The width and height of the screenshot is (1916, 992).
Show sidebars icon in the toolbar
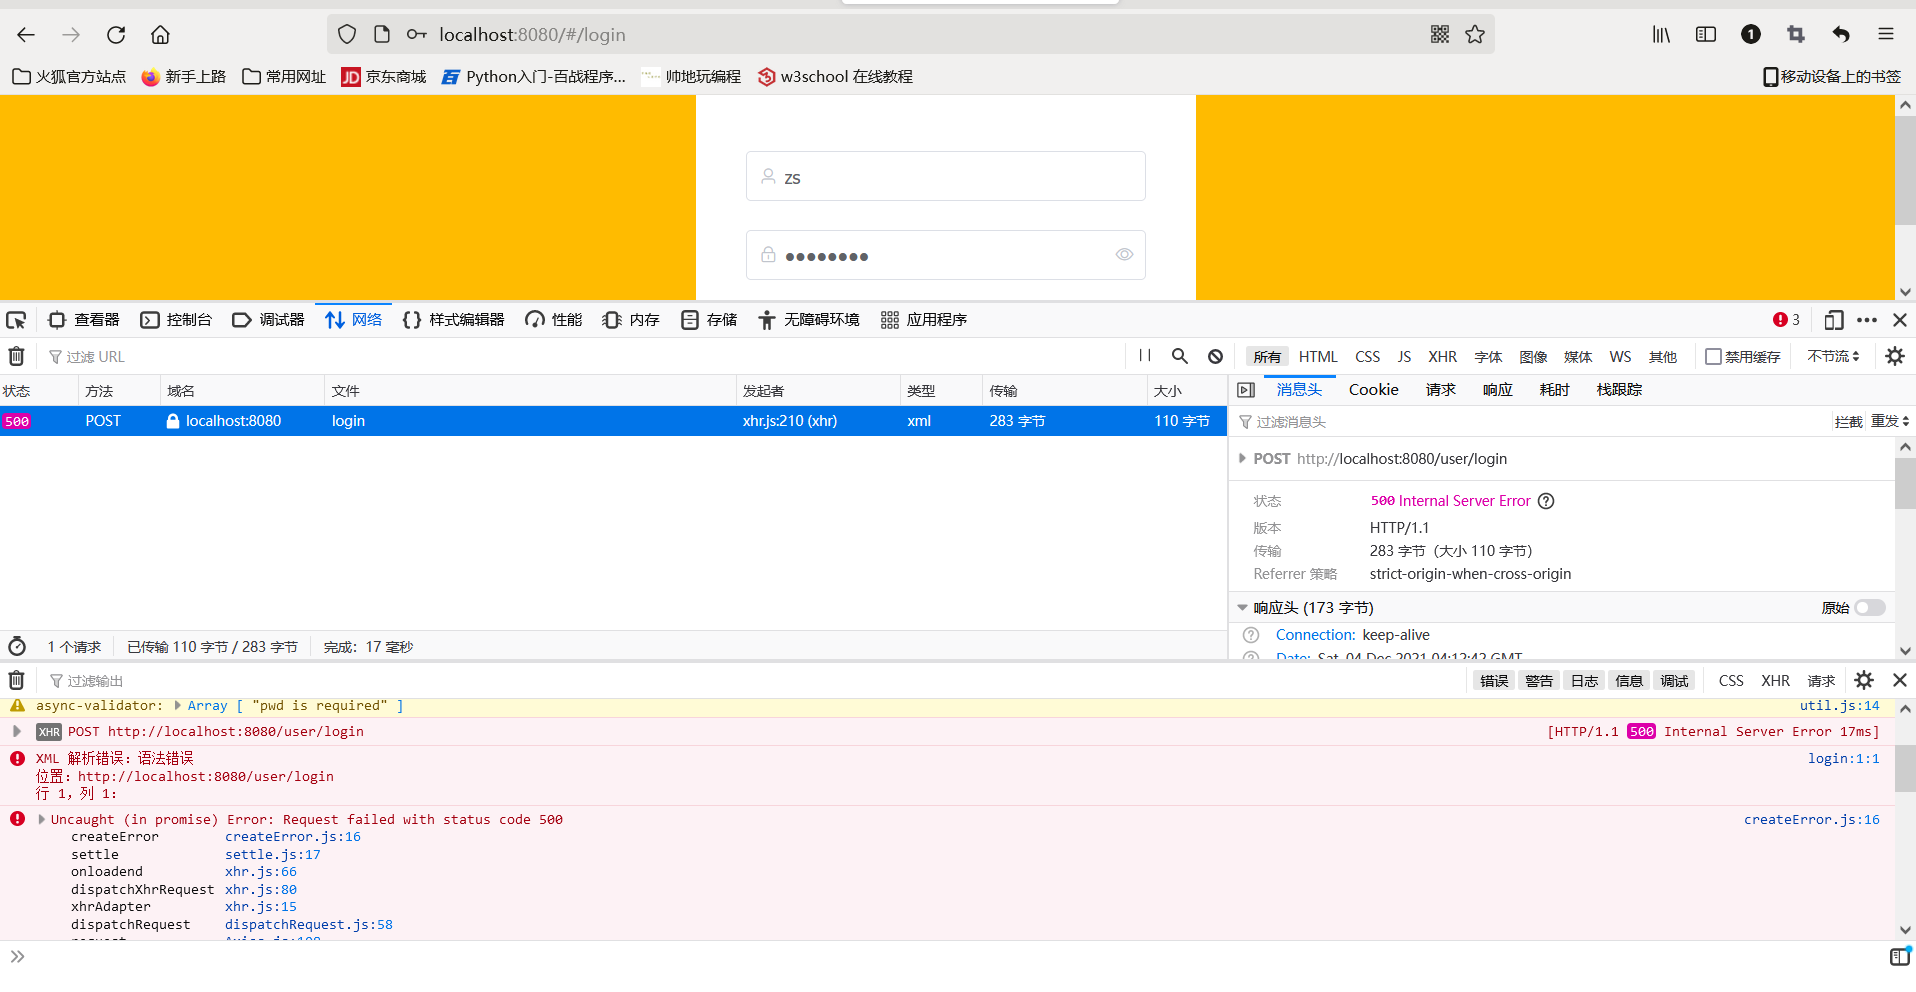(x=1706, y=34)
